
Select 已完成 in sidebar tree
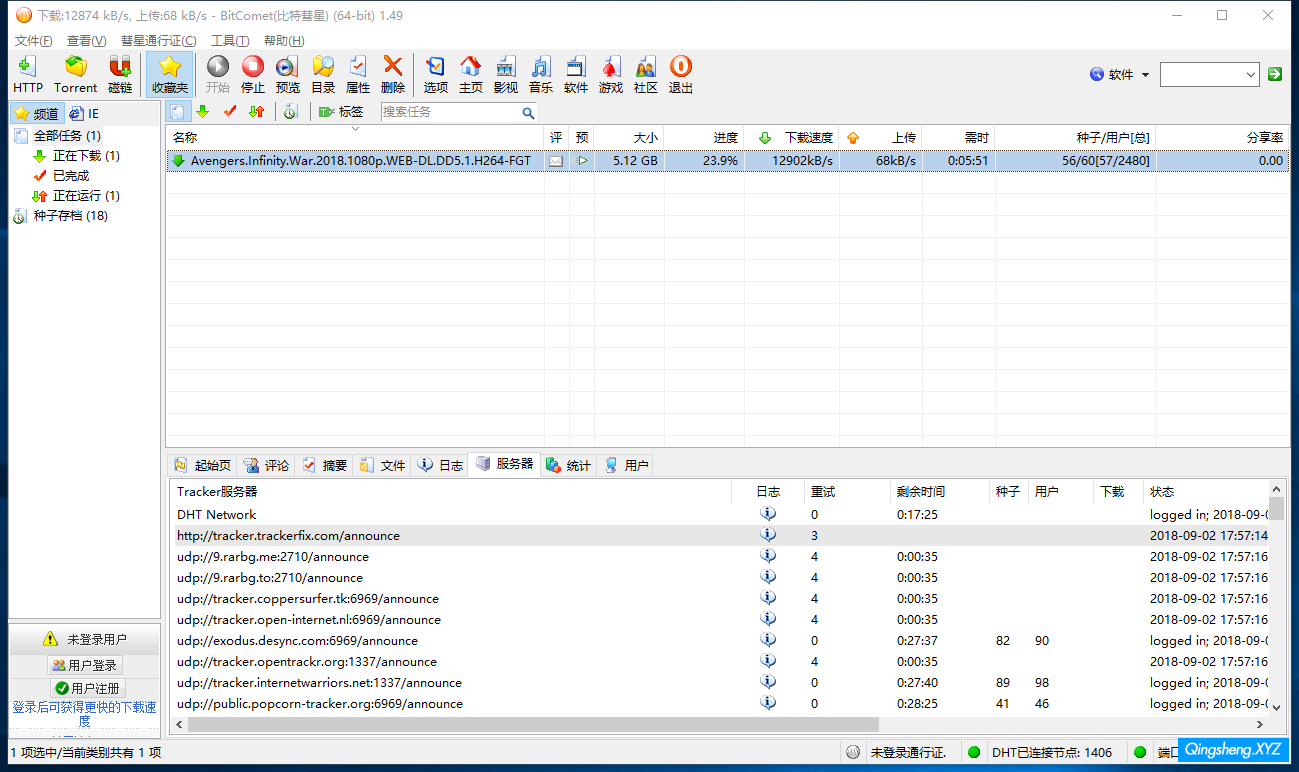(61, 175)
